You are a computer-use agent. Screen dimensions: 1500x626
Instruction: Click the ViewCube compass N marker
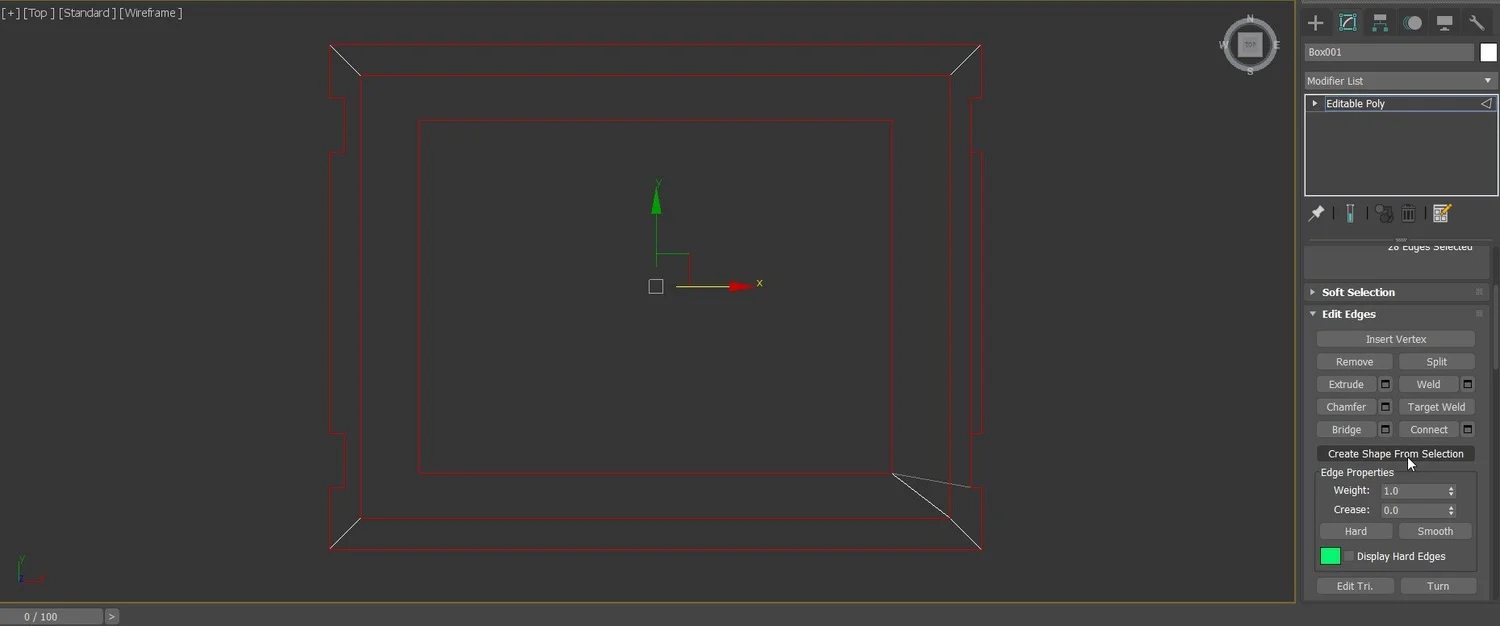(1250, 19)
